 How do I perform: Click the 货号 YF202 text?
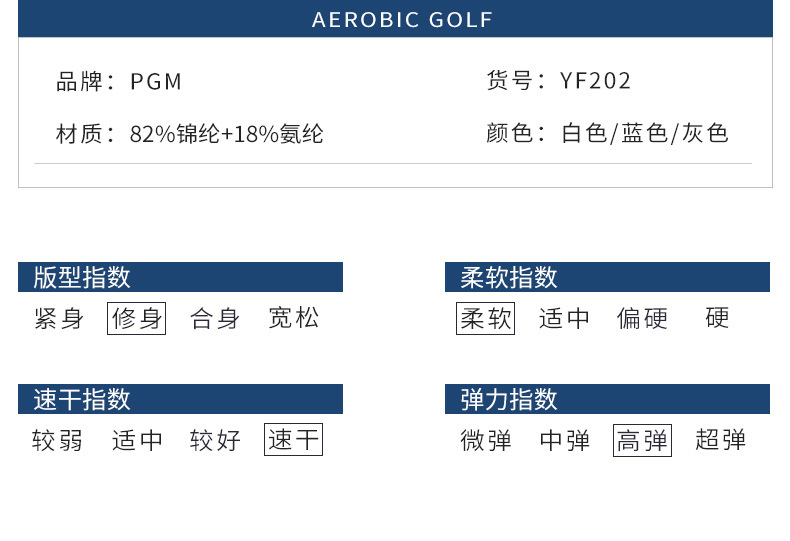point(559,81)
